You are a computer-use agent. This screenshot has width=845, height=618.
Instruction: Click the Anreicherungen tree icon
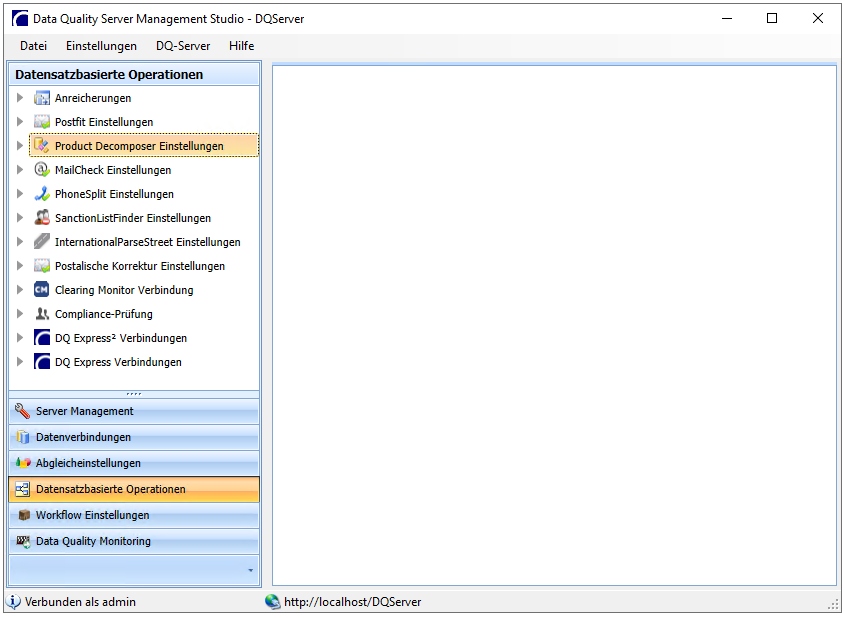click(41, 98)
